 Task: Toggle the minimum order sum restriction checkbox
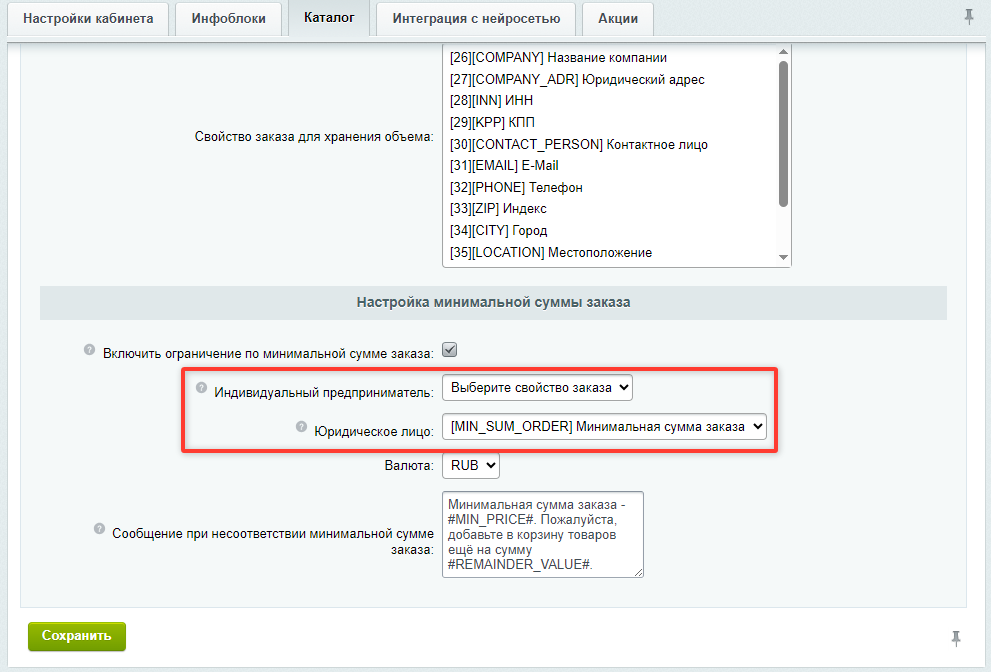(449, 350)
